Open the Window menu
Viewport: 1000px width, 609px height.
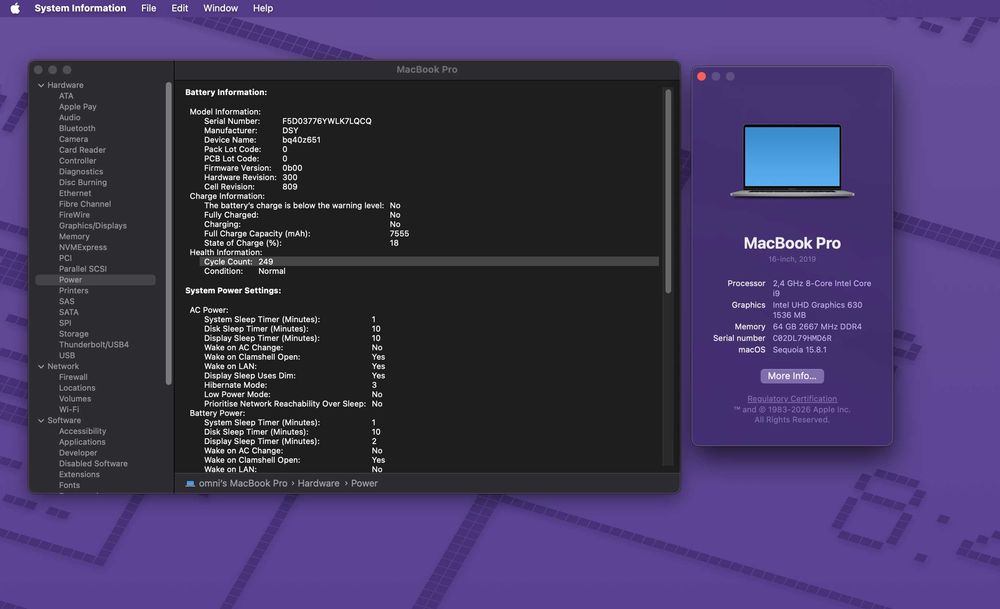(x=220, y=8)
